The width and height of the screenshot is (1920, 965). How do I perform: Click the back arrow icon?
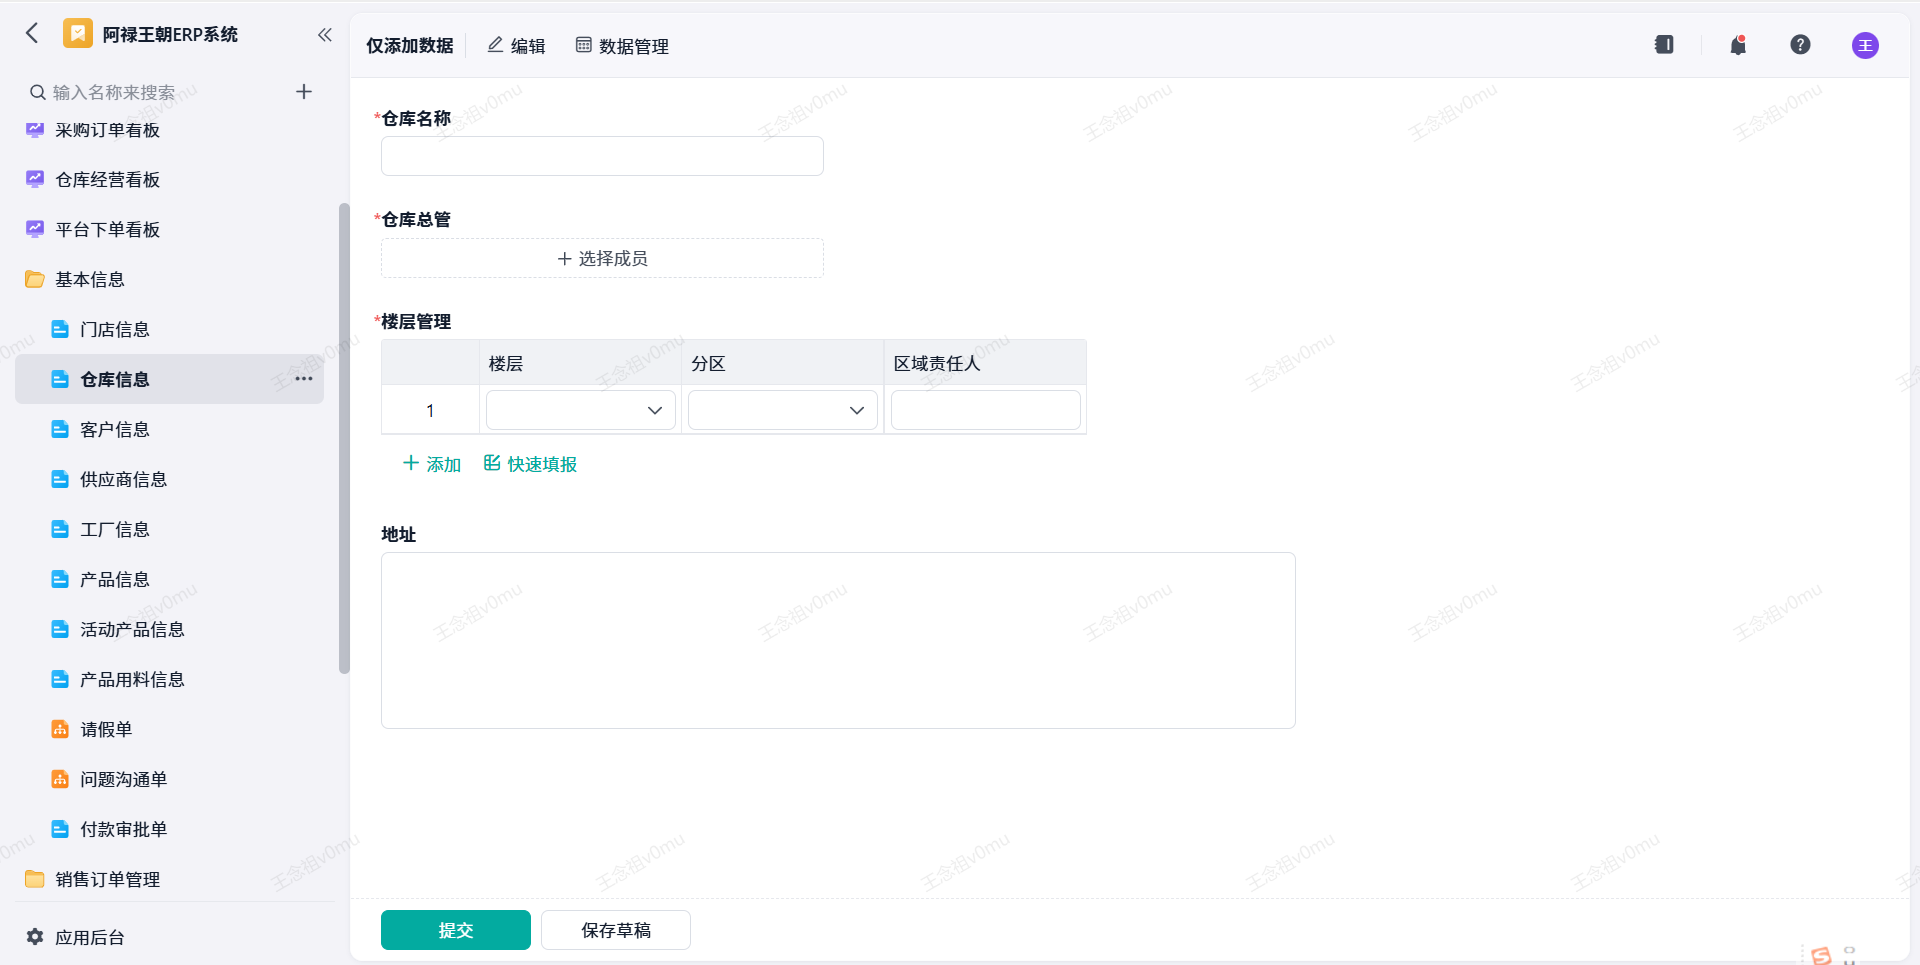tap(32, 33)
